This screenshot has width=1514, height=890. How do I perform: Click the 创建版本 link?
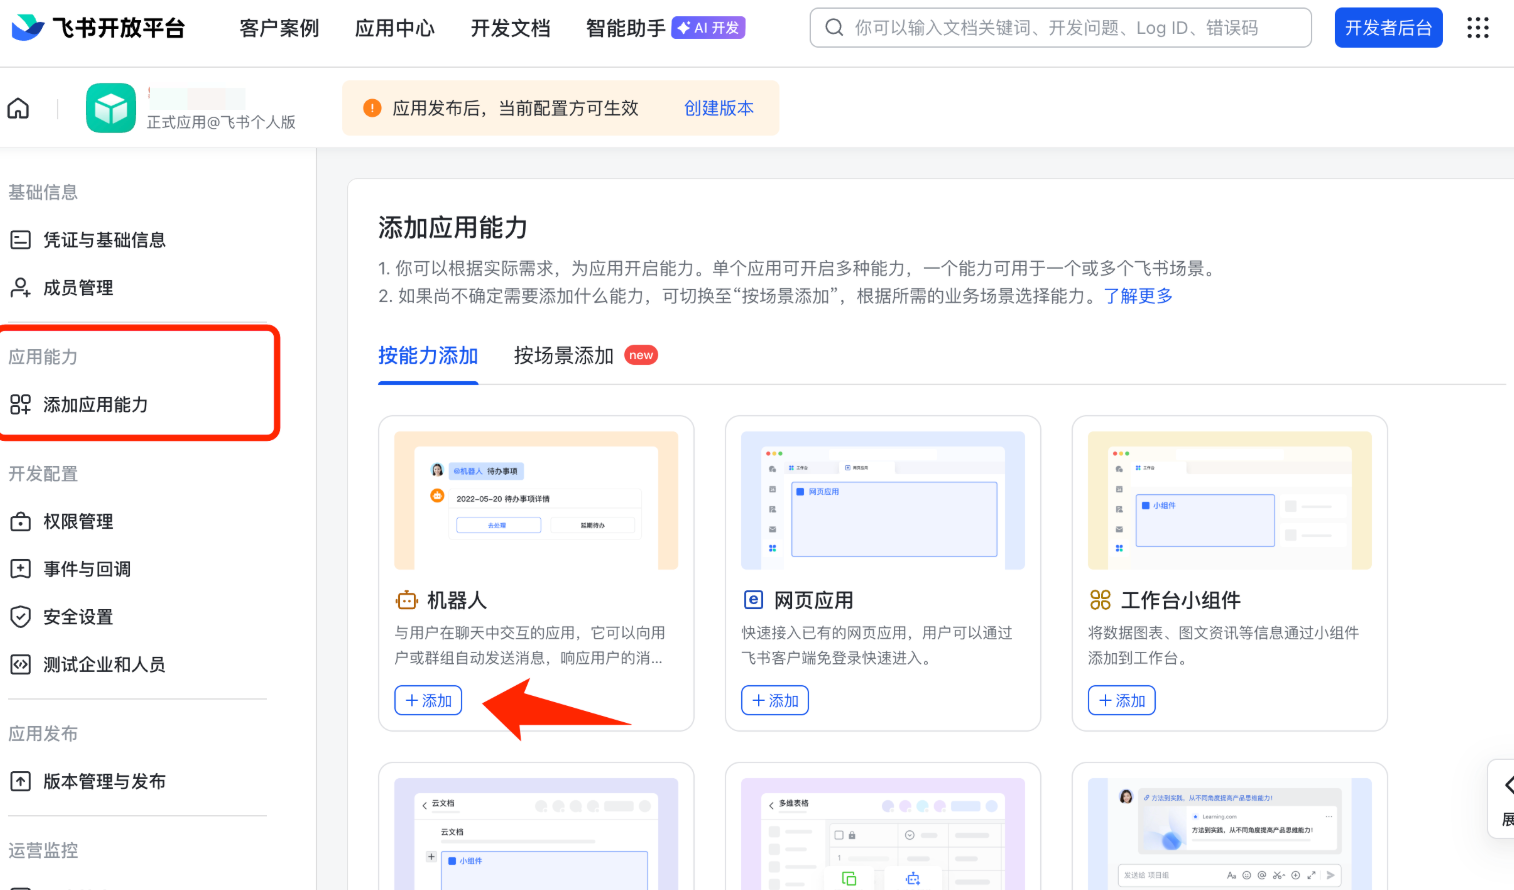pyautogui.click(x=719, y=108)
